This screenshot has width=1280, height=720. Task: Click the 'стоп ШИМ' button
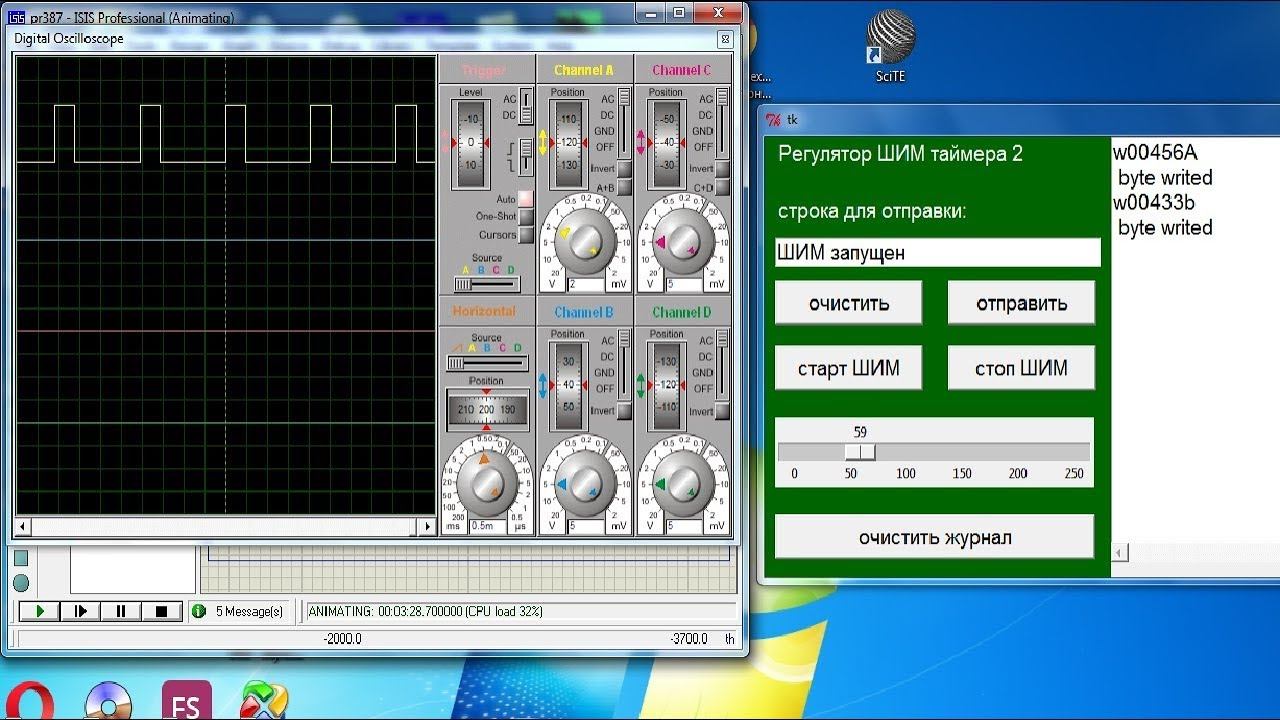pyautogui.click(x=1022, y=368)
